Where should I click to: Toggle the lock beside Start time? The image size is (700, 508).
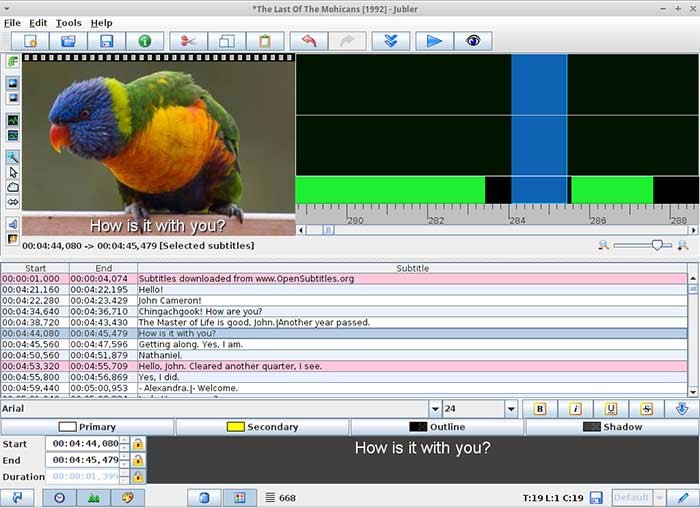(x=138, y=443)
